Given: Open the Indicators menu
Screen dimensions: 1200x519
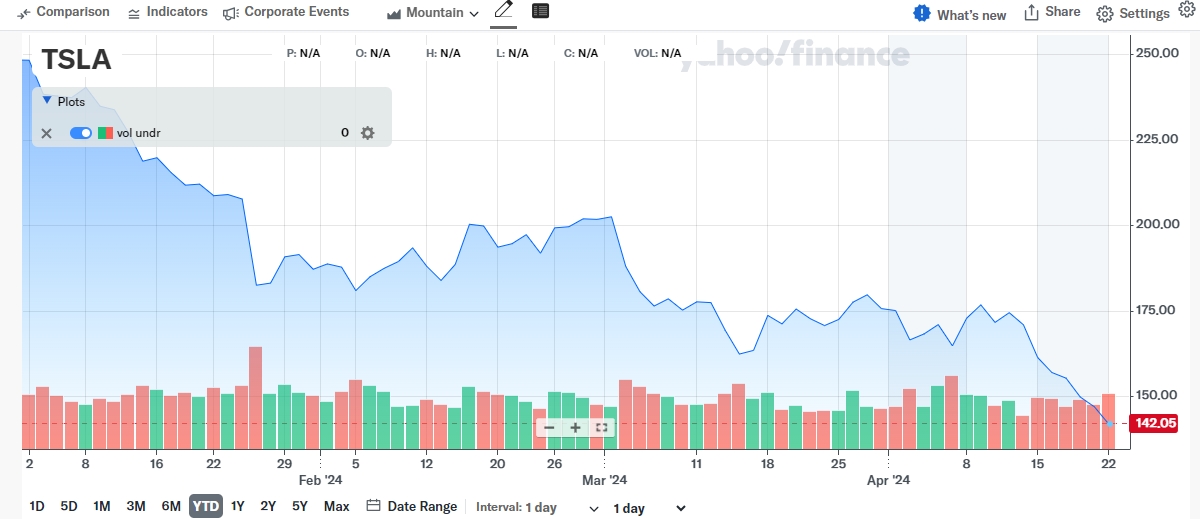Looking at the screenshot, I should [x=168, y=12].
